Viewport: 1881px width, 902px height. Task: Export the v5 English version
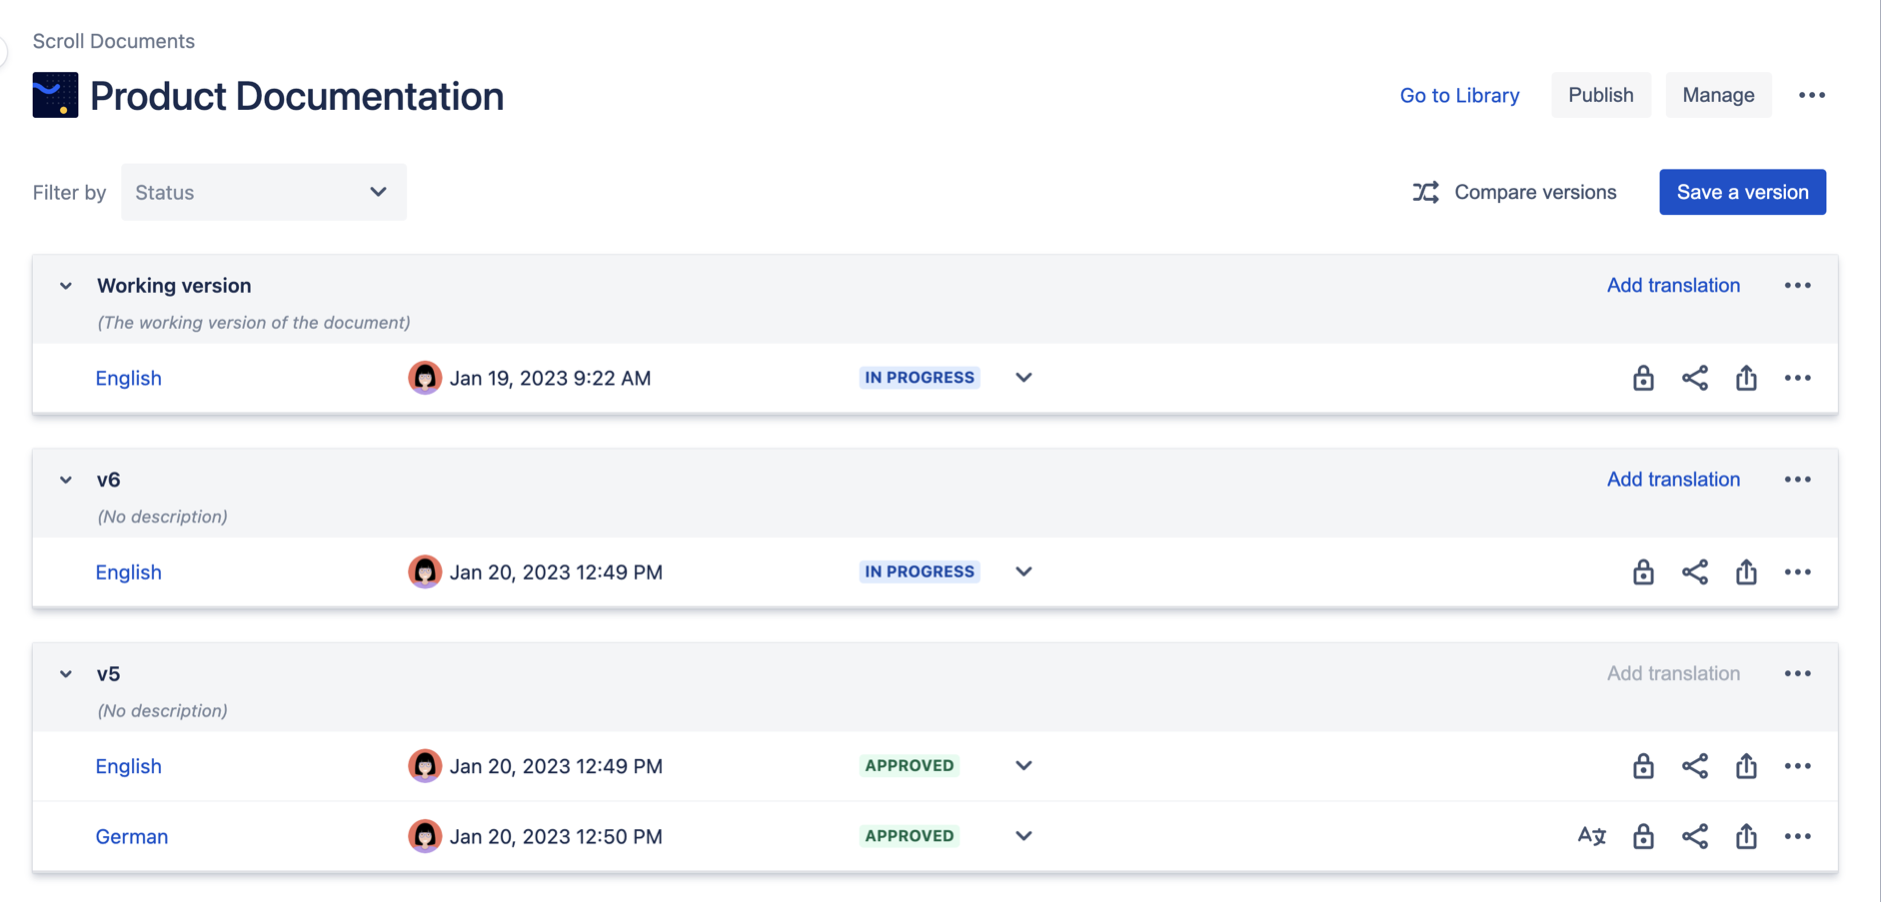pos(1747,766)
